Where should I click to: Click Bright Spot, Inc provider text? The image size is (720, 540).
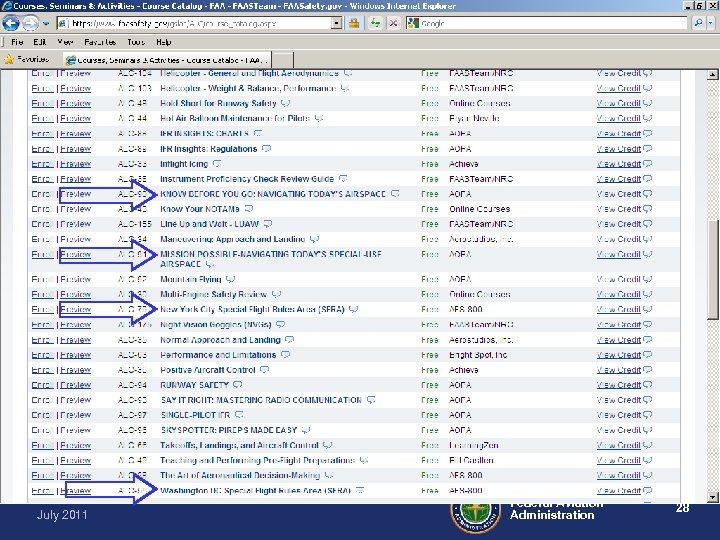478,355
